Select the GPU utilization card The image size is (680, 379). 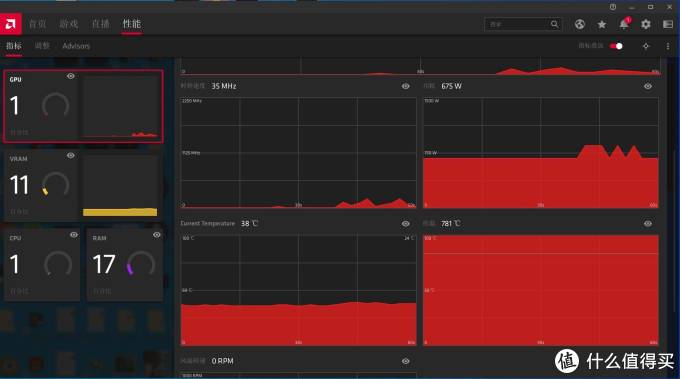point(83,106)
